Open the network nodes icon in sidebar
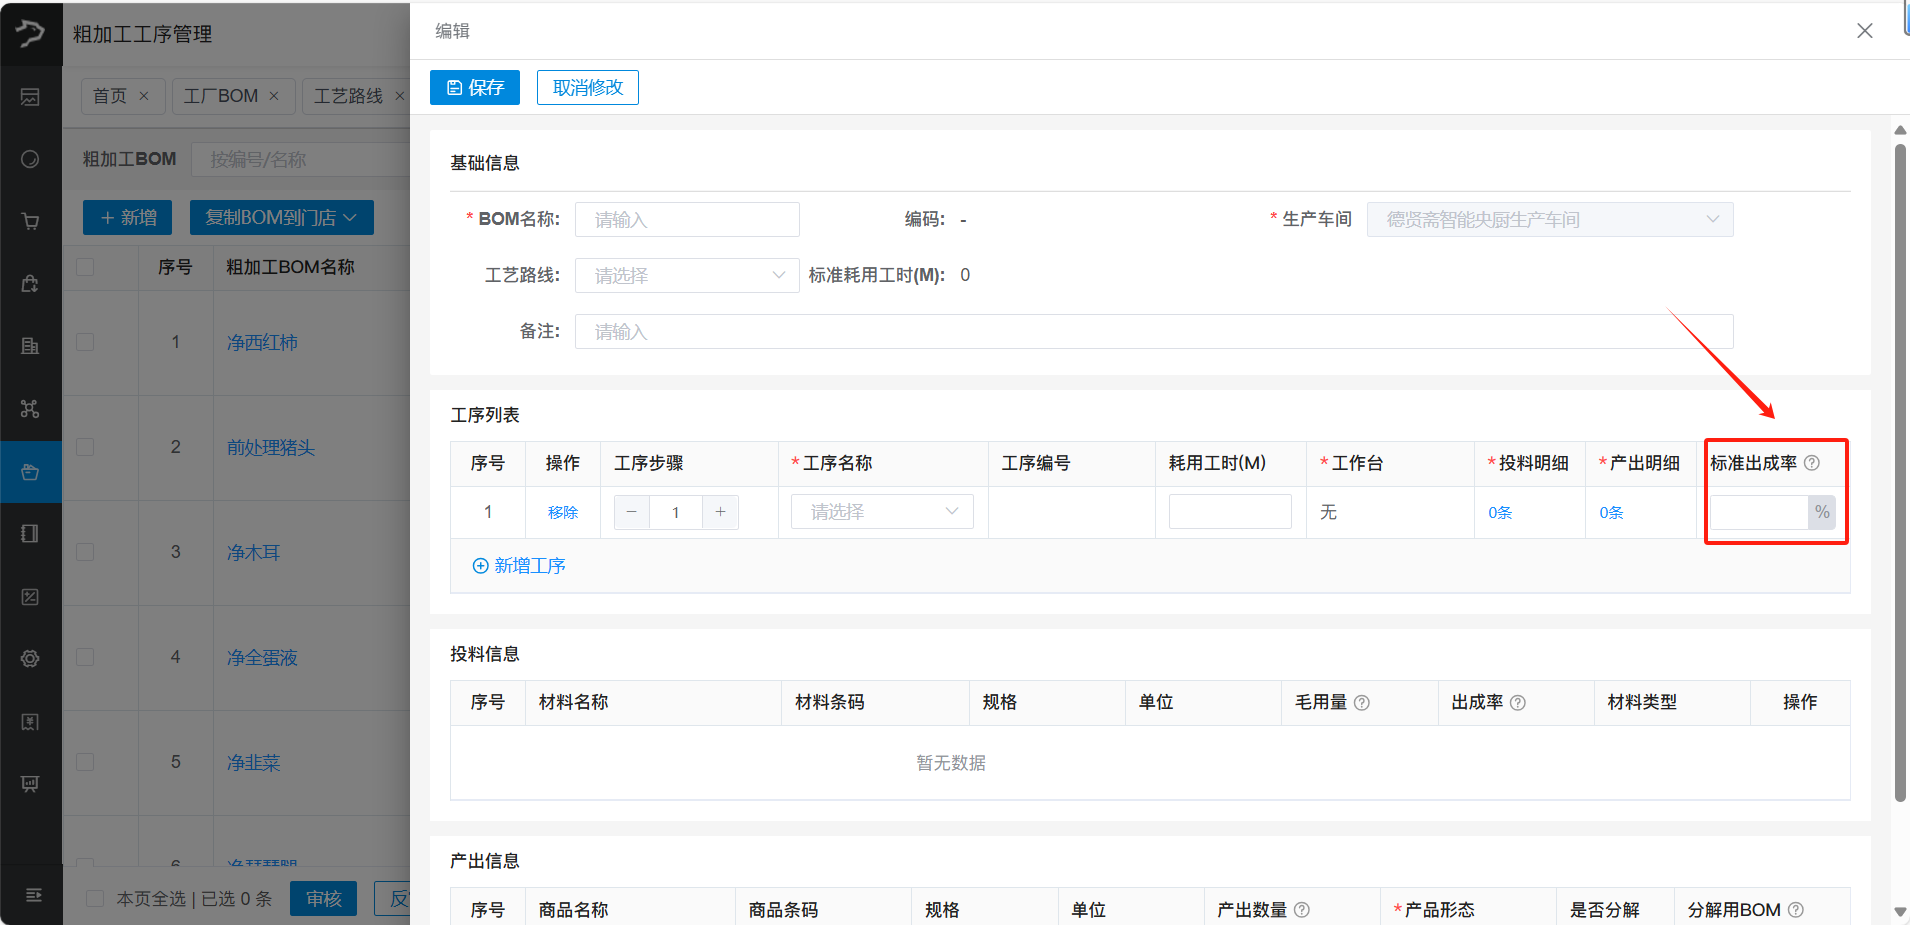The width and height of the screenshot is (1910, 925). (30, 408)
